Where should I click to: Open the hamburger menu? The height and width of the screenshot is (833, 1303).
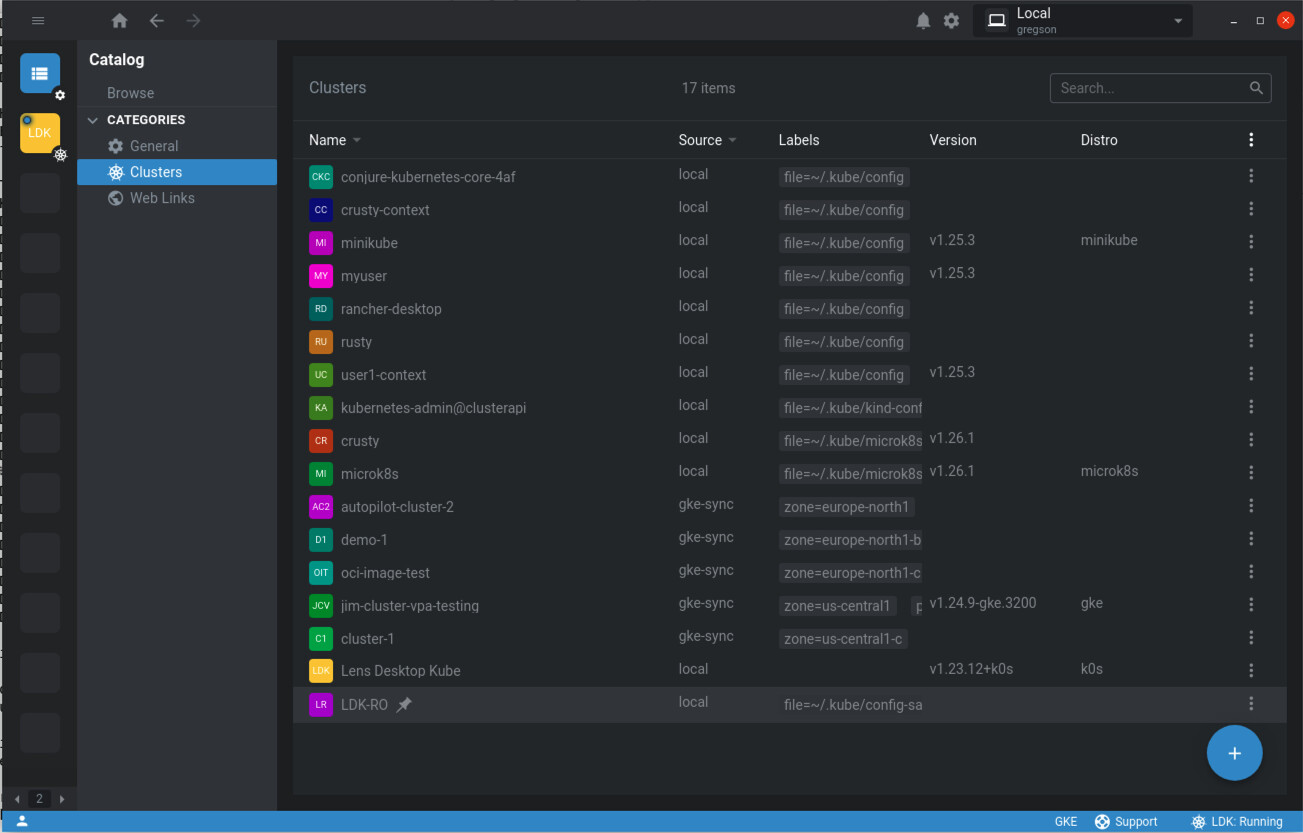pyautogui.click(x=38, y=21)
